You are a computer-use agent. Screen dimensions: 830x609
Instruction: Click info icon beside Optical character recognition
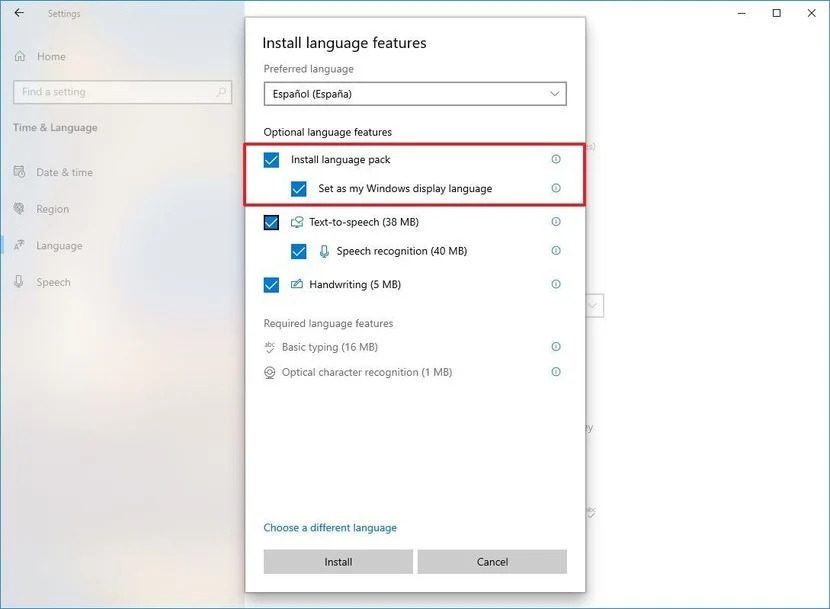[556, 372]
